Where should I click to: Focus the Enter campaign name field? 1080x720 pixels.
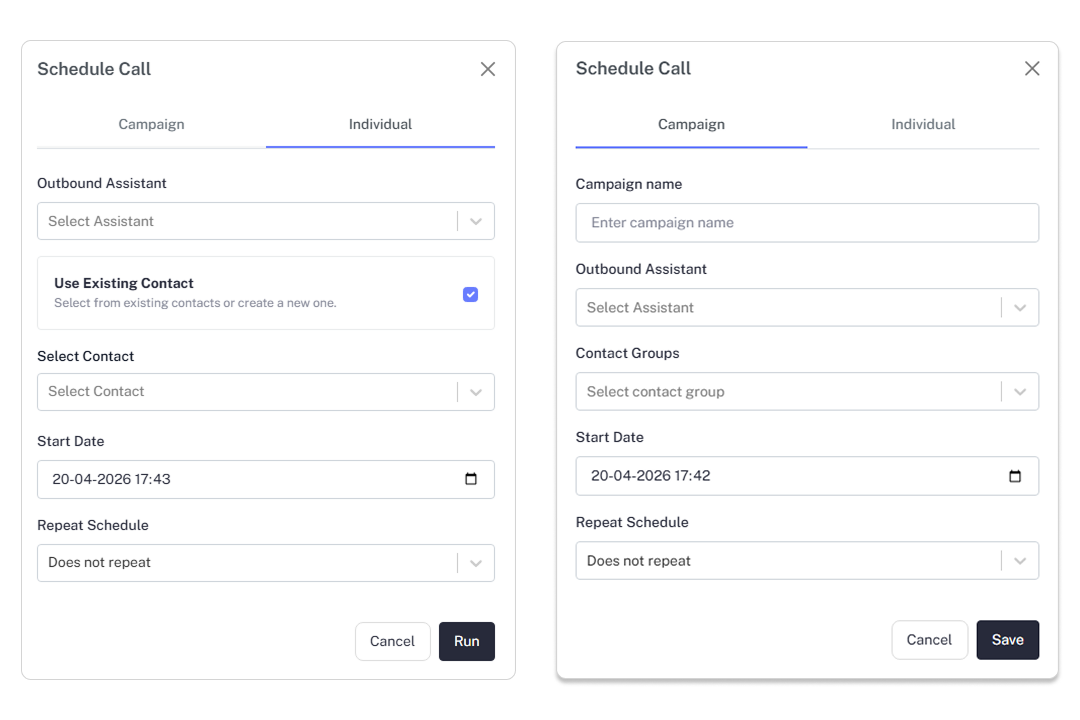pyautogui.click(x=806, y=223)
